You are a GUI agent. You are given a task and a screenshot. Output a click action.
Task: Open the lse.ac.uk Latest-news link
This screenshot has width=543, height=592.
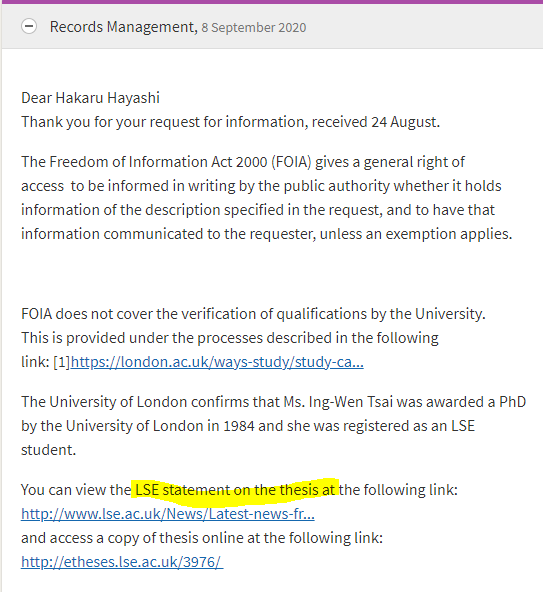click(x=168, y=514)
